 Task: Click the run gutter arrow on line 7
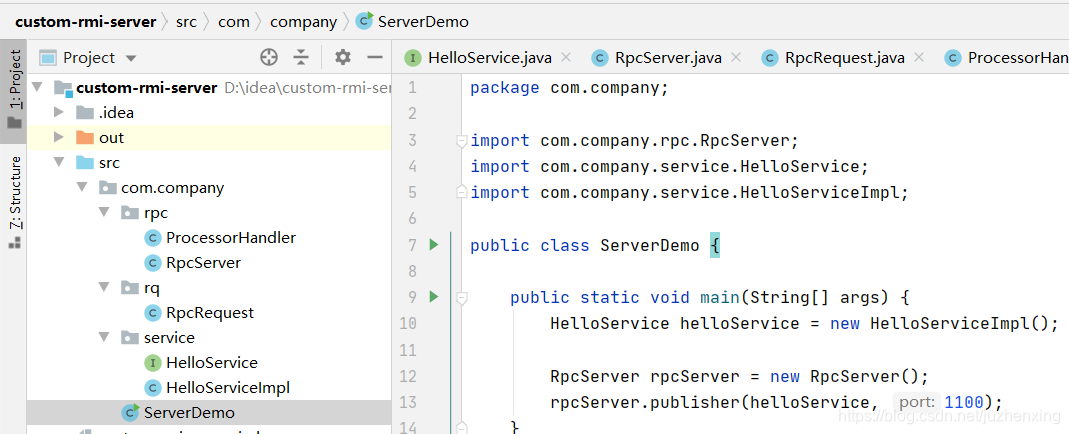(x=434, y=244)
